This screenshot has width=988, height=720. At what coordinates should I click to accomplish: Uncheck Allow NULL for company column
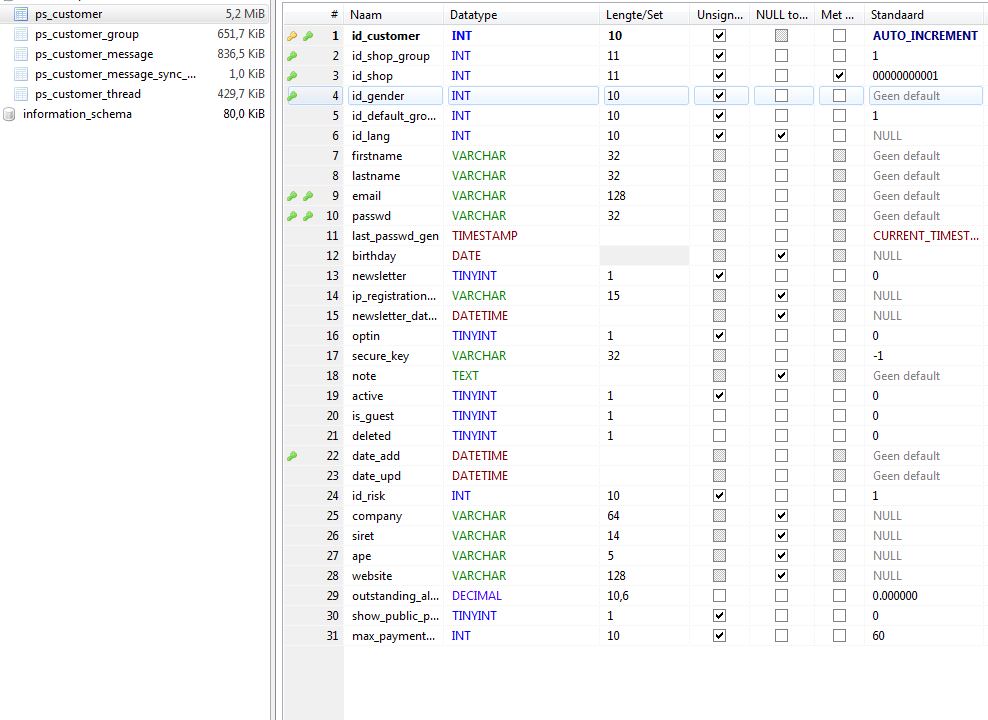(781, 516)
